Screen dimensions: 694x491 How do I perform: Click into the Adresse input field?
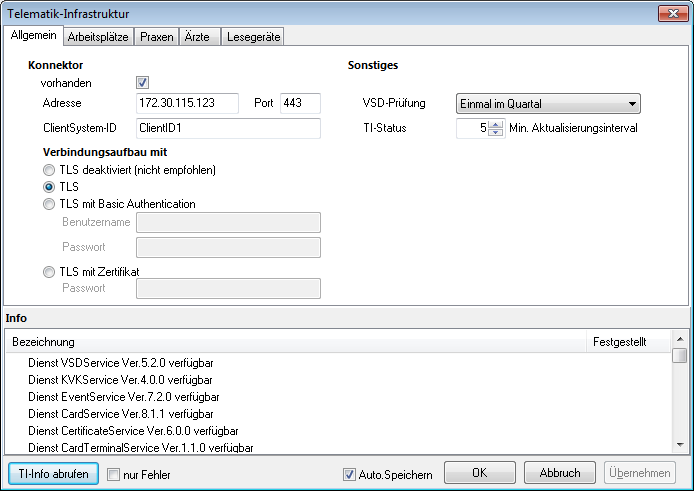(x=187, y=103)
